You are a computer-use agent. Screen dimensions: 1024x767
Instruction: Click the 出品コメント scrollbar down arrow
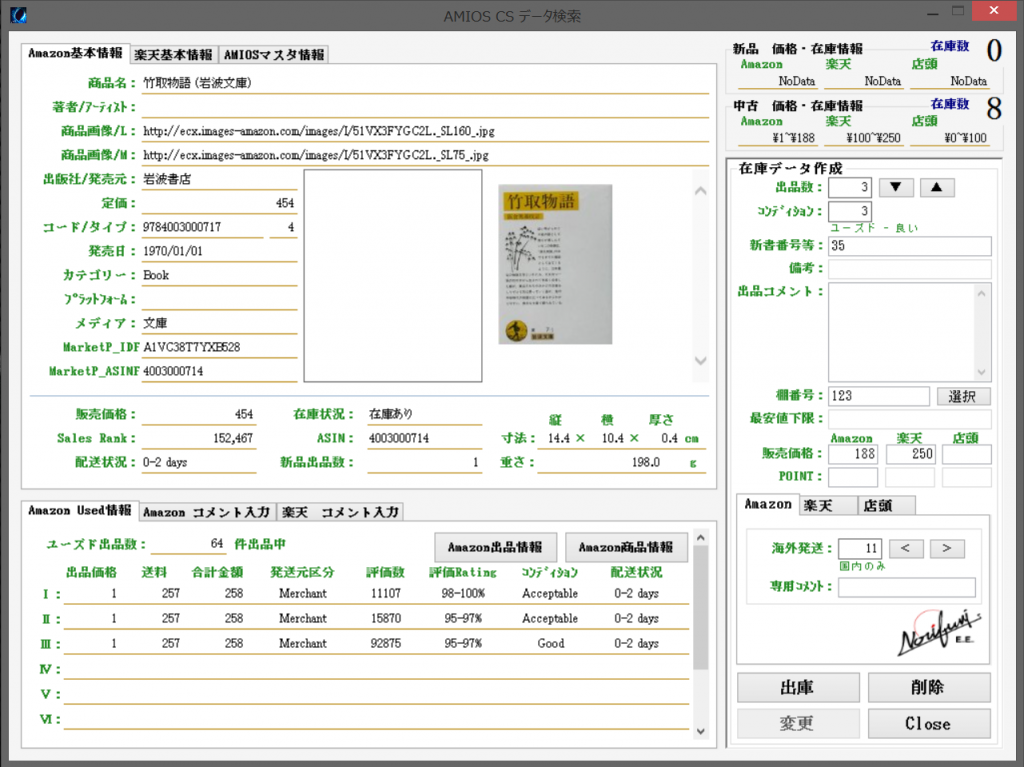(982, 372)
